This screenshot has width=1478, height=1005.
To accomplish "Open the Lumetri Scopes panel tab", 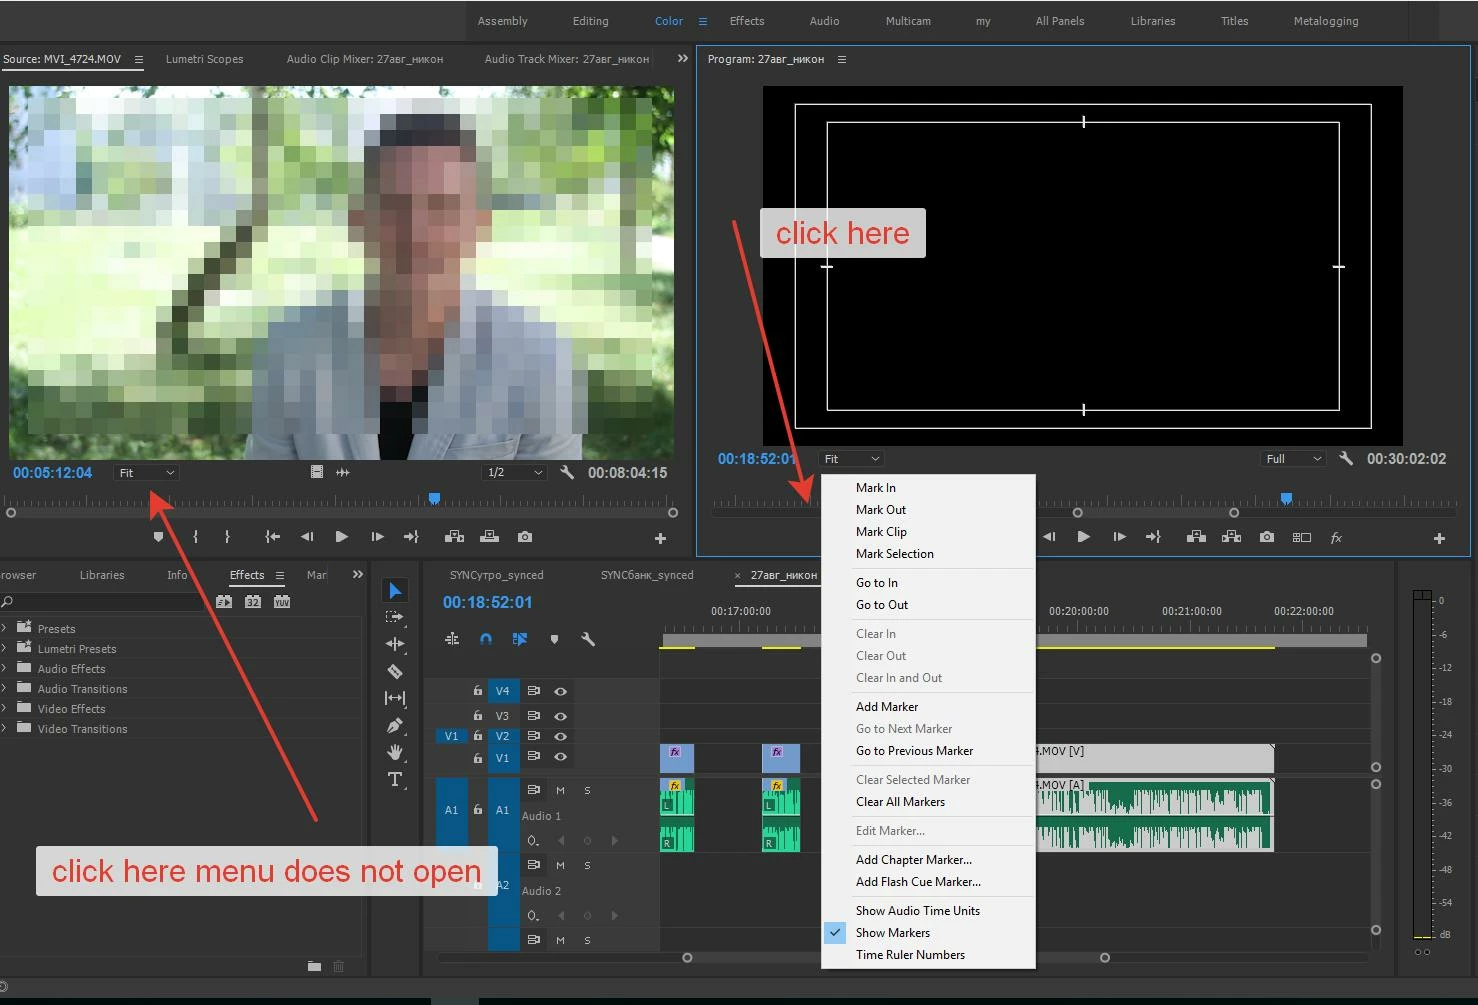I will [204, 59].
